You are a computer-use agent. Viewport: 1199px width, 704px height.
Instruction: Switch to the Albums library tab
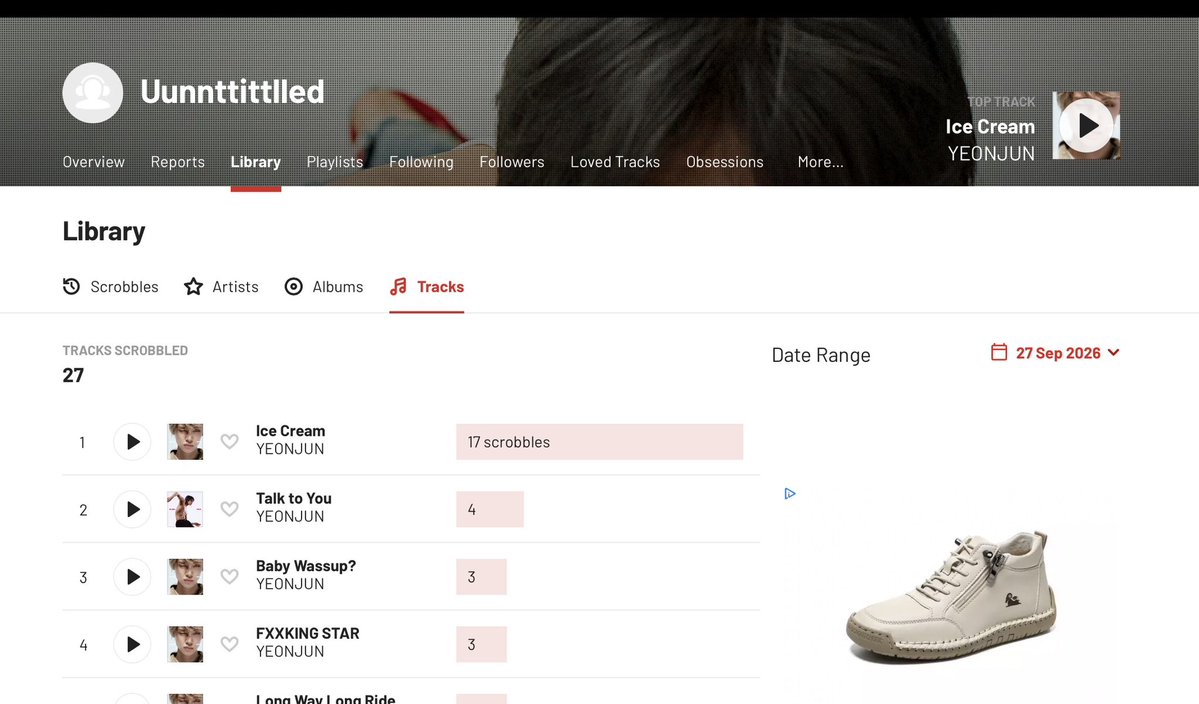[x=324, y=287]
